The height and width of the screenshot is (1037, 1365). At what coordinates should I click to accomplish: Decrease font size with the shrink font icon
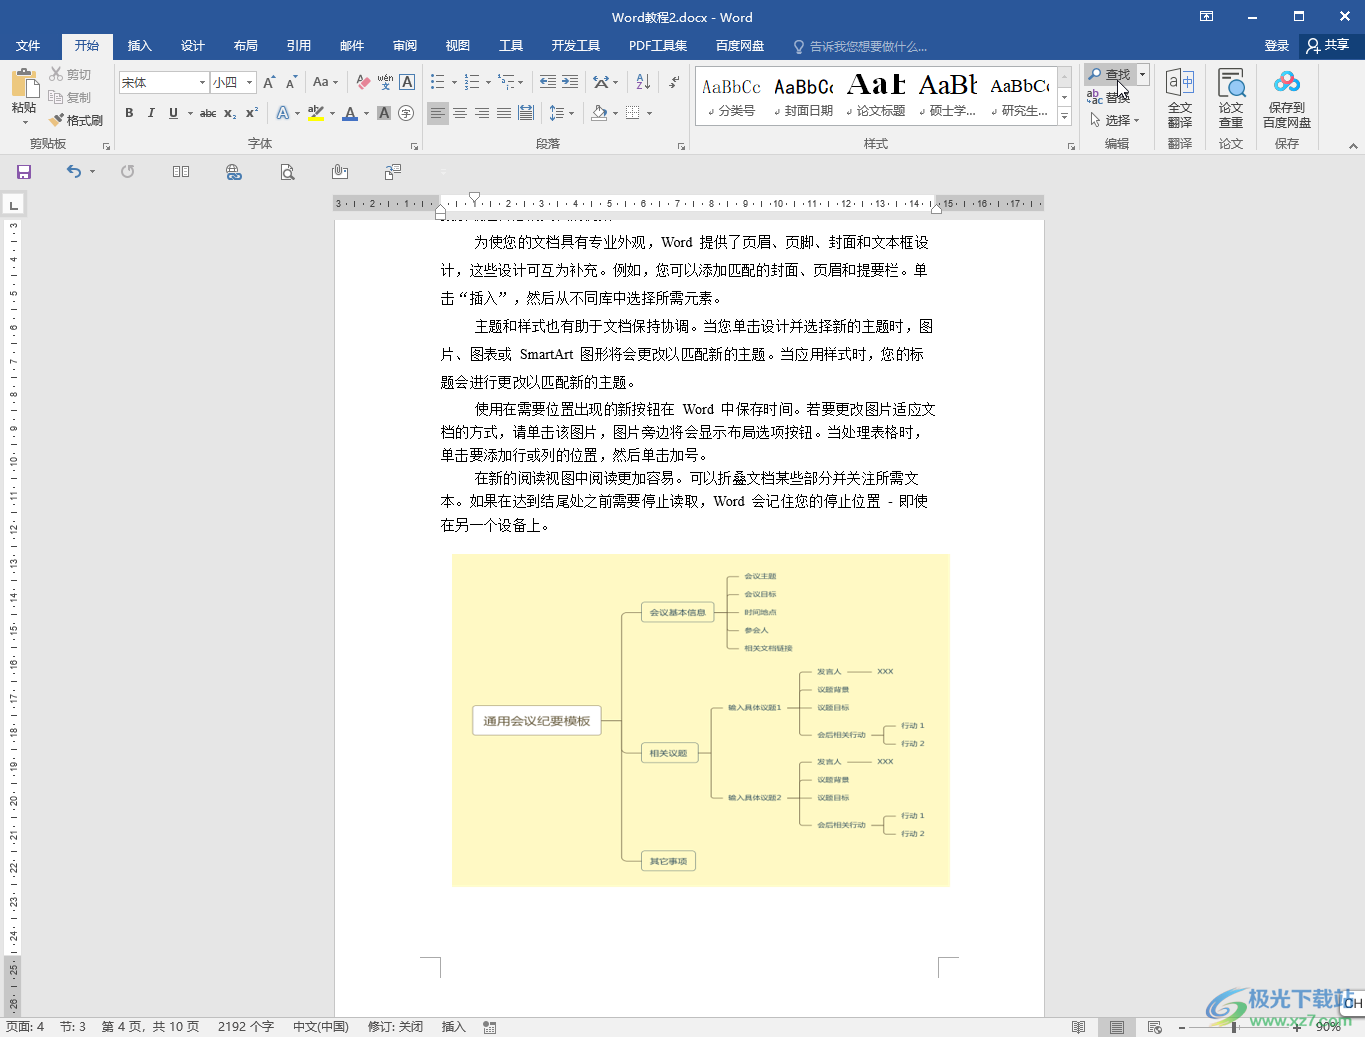click(291, 82)
